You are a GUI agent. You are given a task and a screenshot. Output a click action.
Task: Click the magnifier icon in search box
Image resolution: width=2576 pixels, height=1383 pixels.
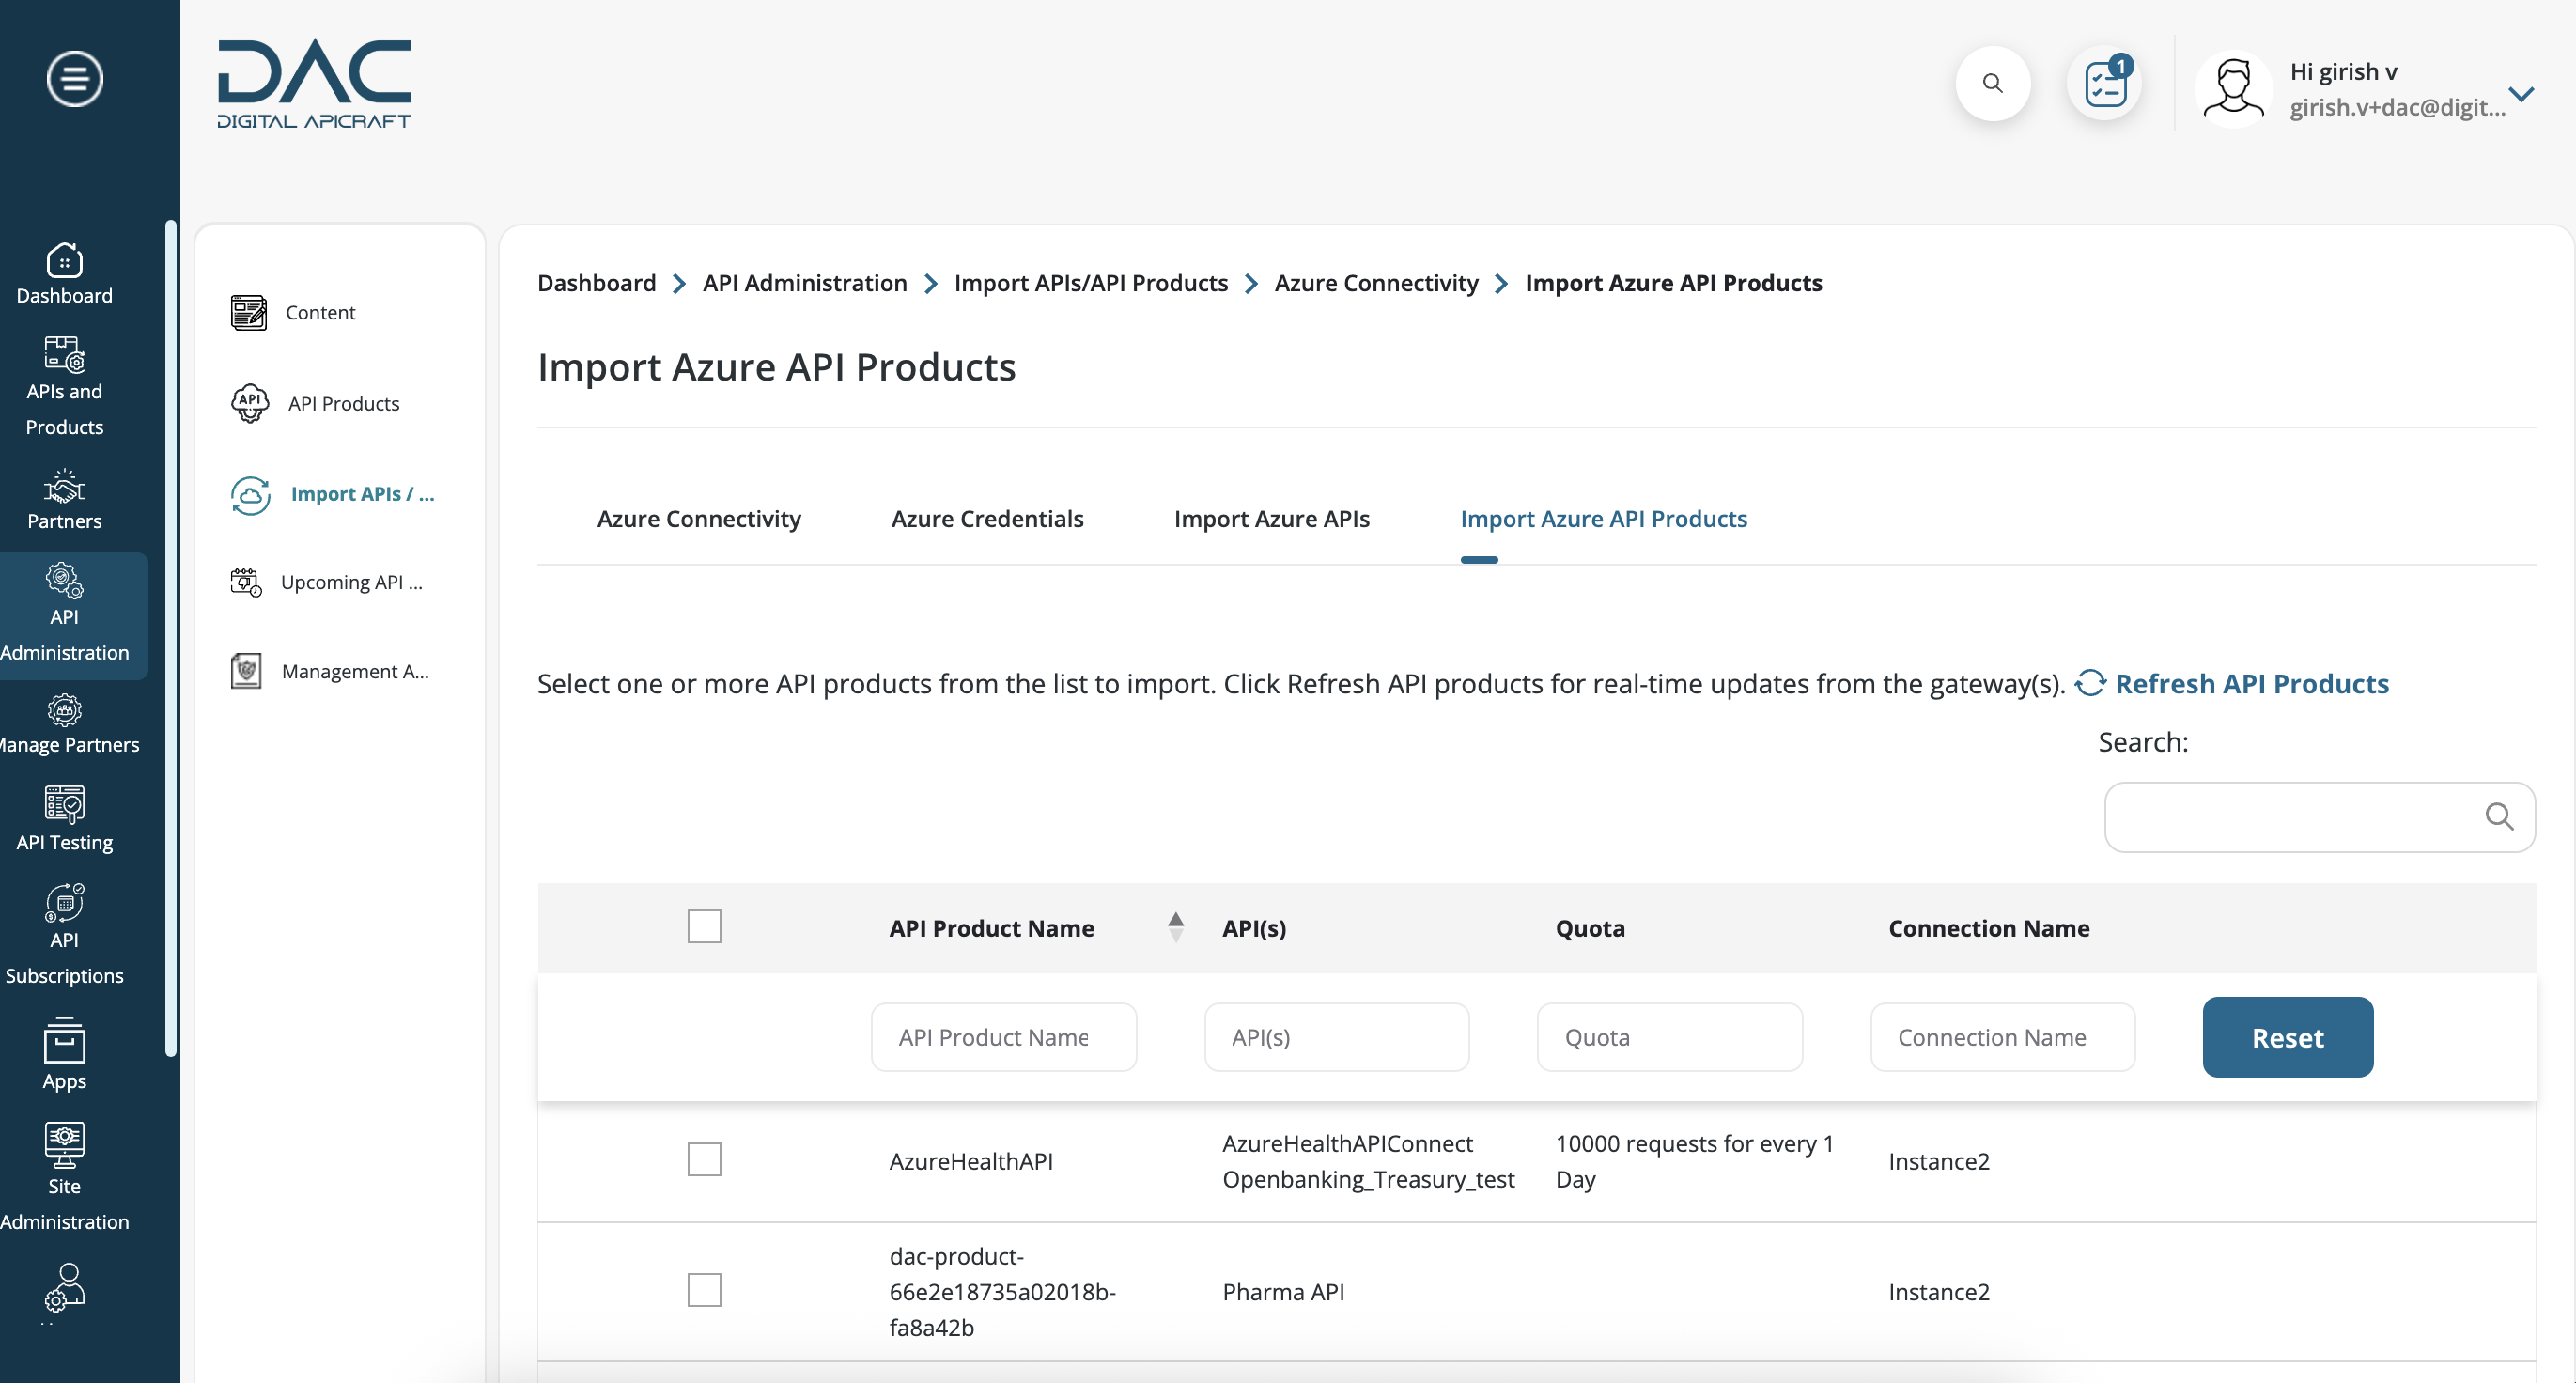[x=2499, y=817]
